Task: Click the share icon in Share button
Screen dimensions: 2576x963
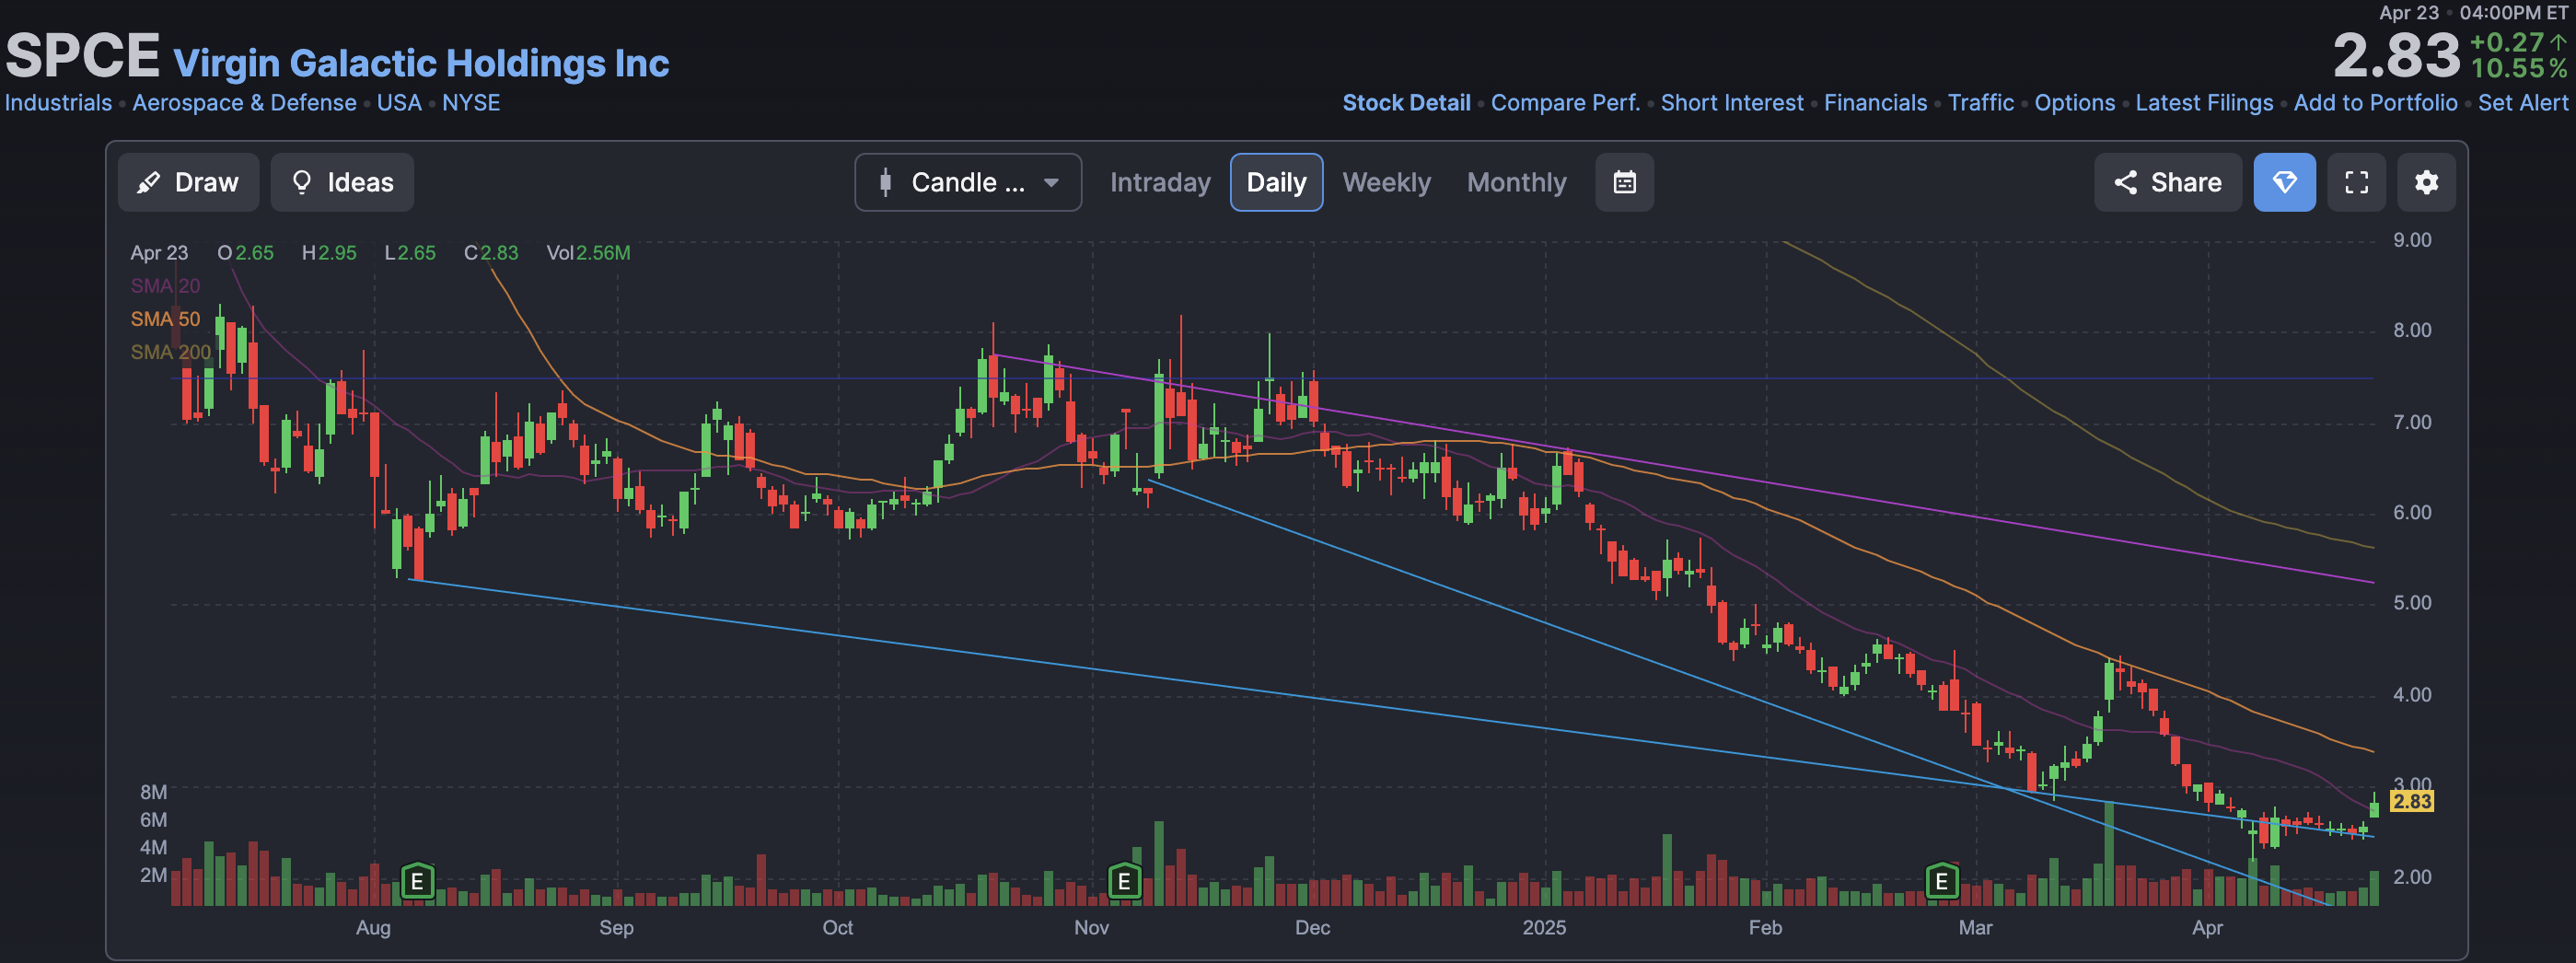Action: tap(2125, 182)
